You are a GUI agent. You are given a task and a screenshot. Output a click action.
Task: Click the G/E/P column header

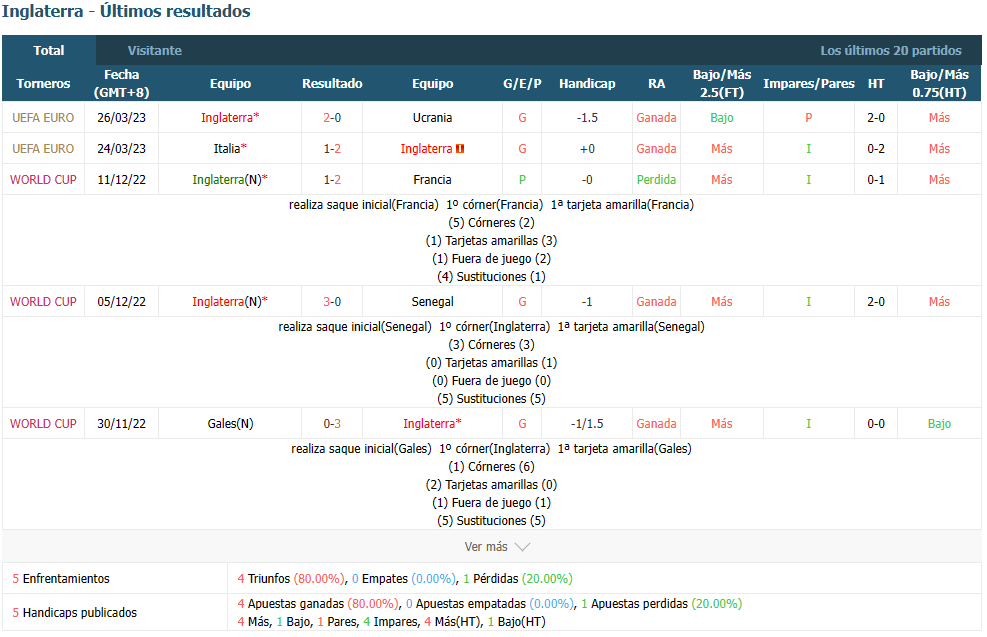522,83
